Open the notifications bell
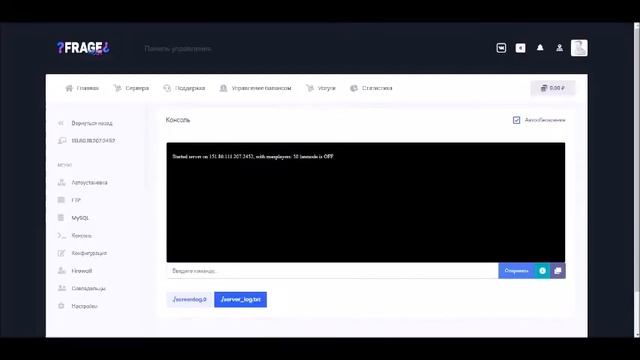Screen dimensions: 640x360 tap(540, 48)
